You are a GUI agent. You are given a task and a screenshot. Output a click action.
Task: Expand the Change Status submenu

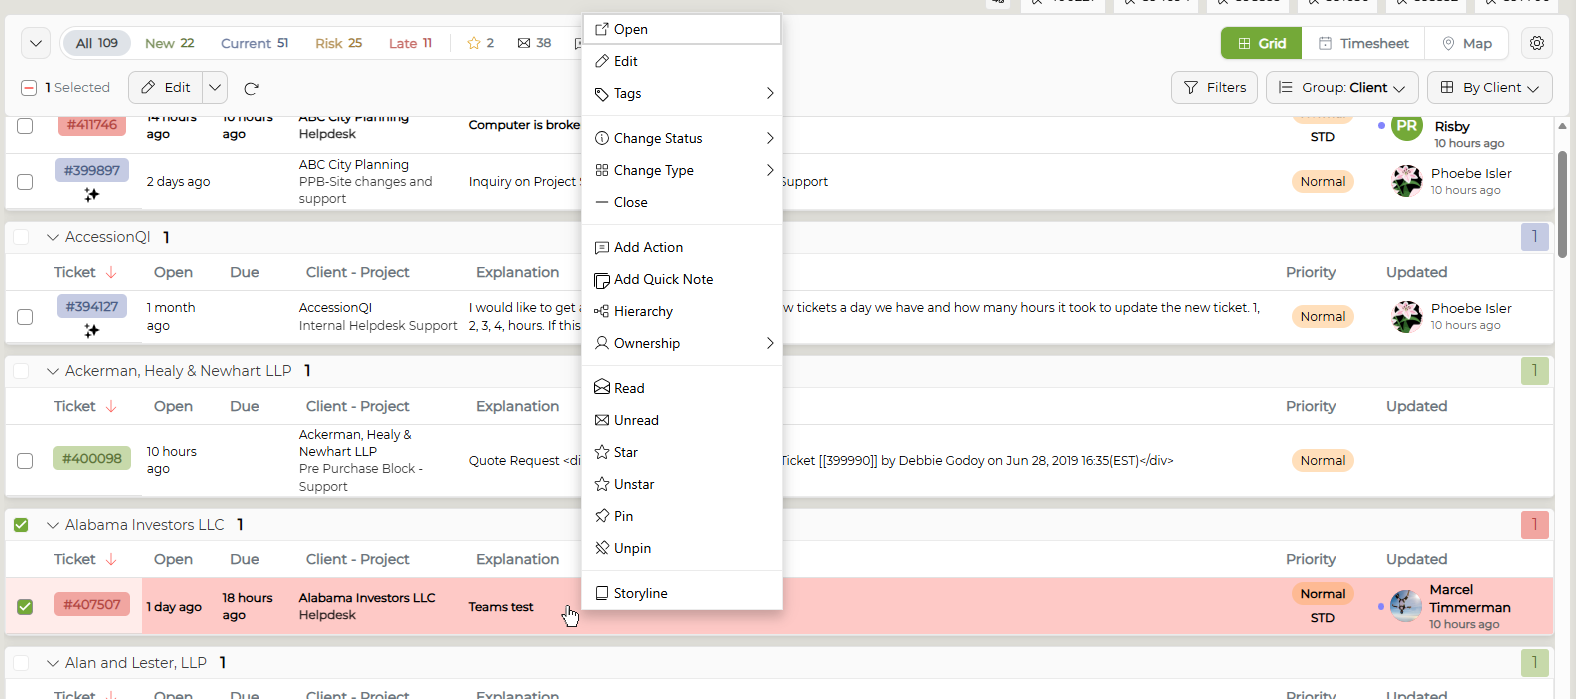pos(681,138)
